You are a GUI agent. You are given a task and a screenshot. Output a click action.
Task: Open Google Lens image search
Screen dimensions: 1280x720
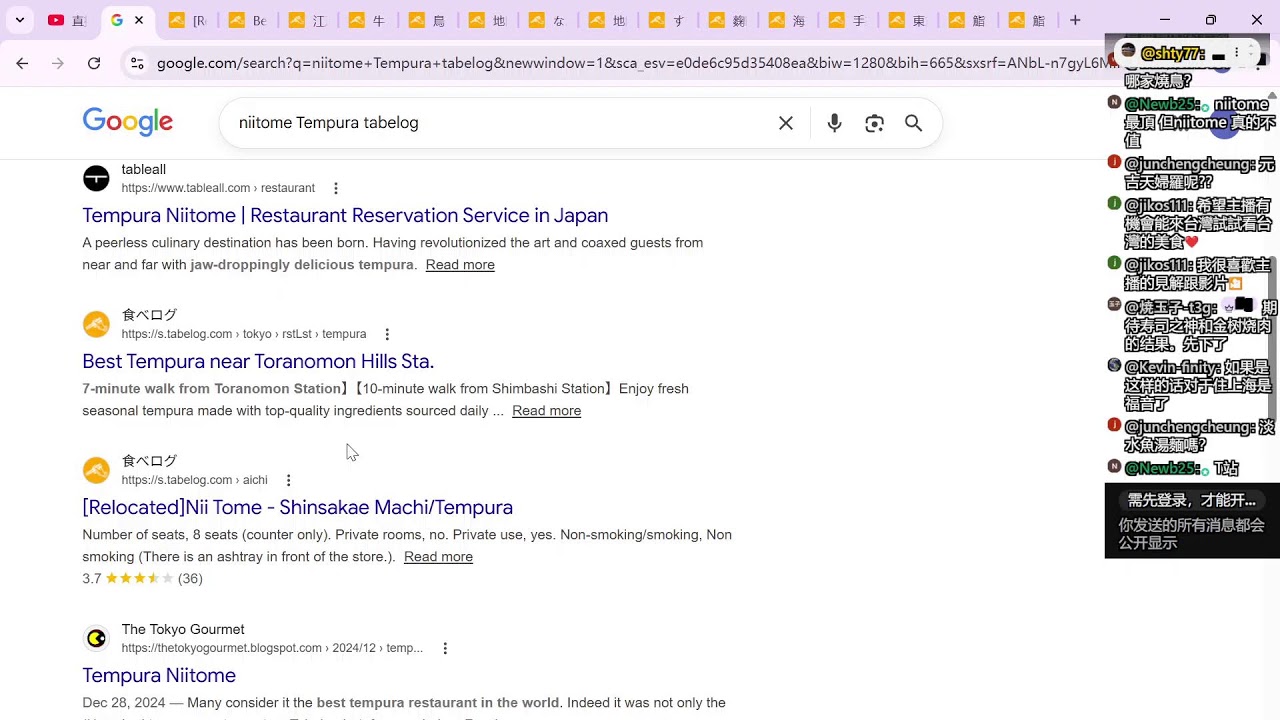[x=874, y=123]
